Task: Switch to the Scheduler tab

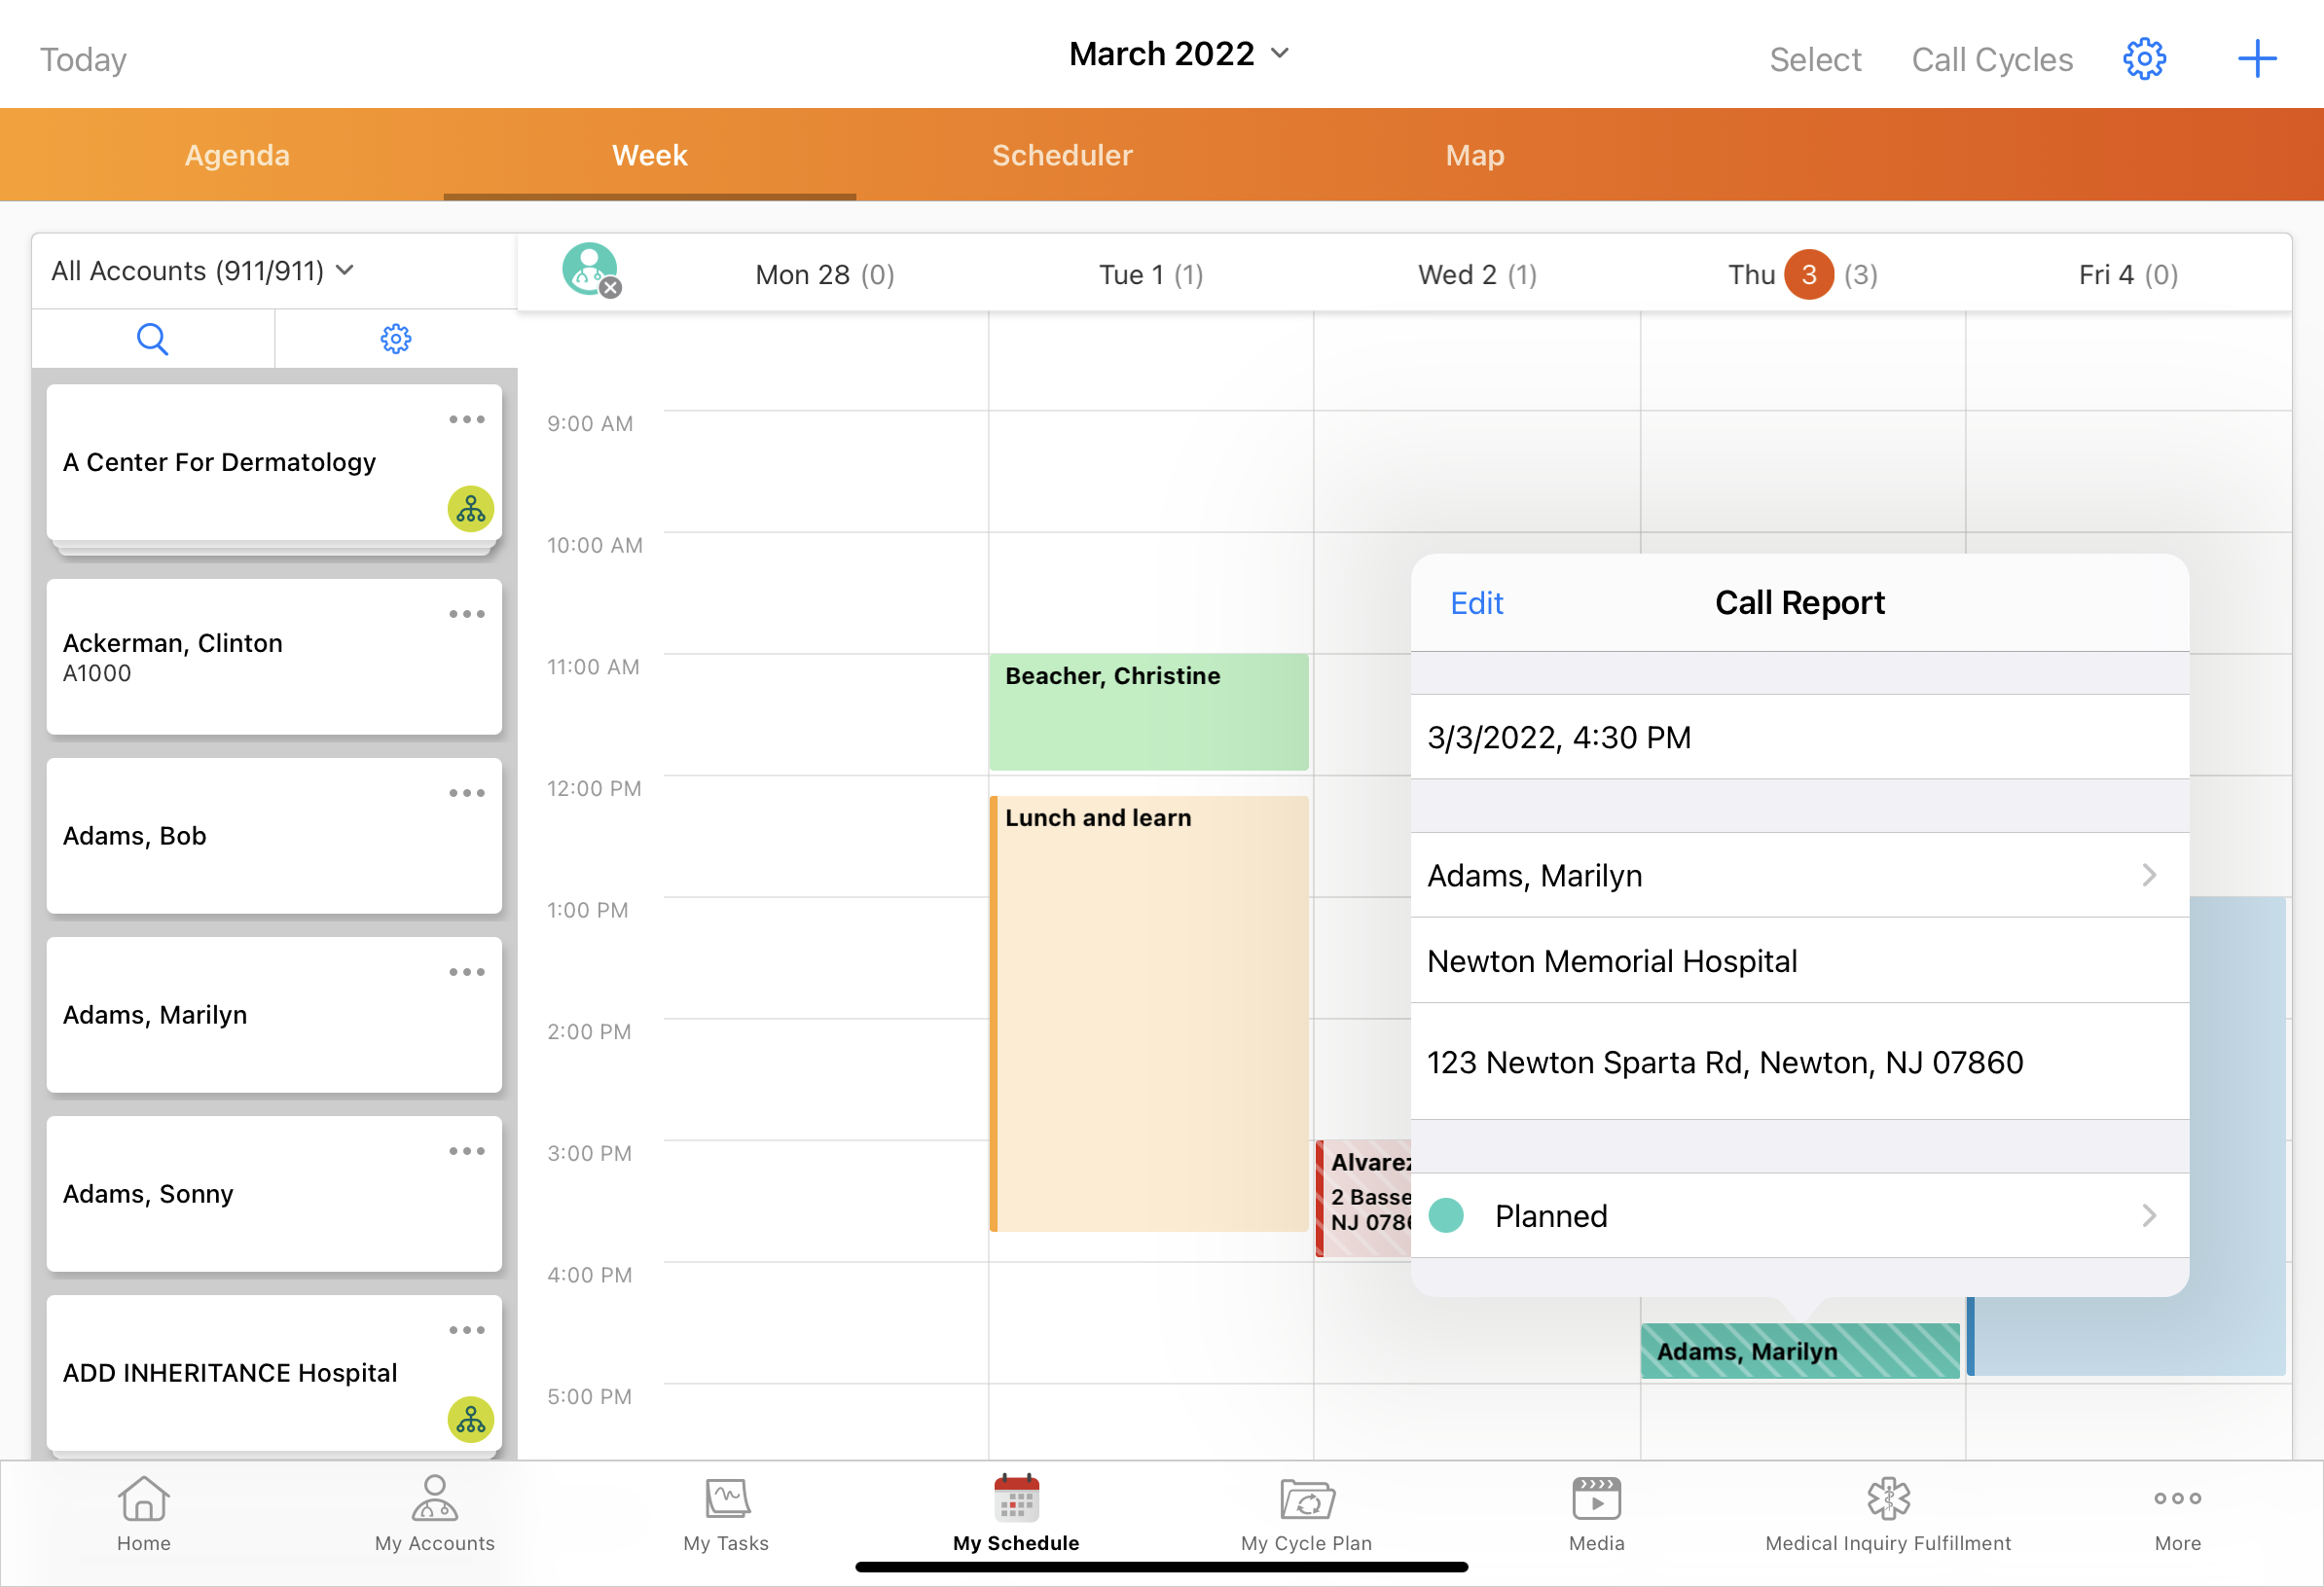Action: [1061, 155]
